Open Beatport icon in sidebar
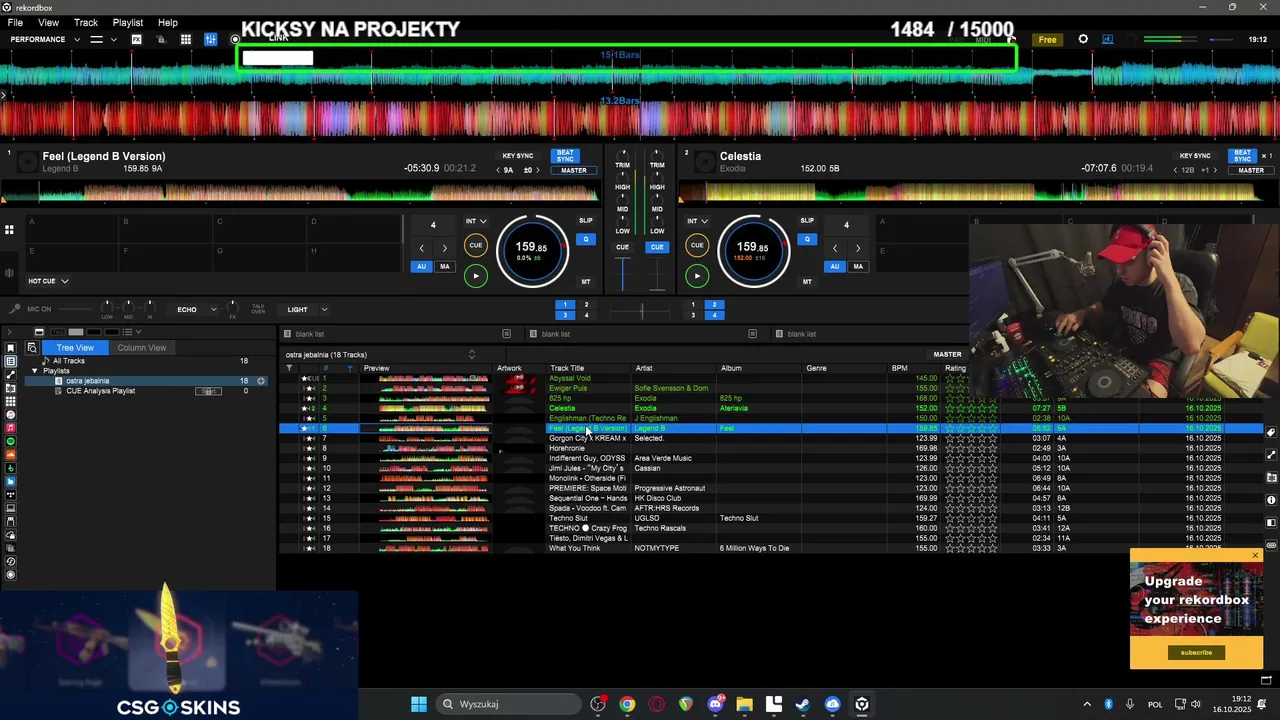The height and width of the screenshot is (720, 1280). (11, 468)
